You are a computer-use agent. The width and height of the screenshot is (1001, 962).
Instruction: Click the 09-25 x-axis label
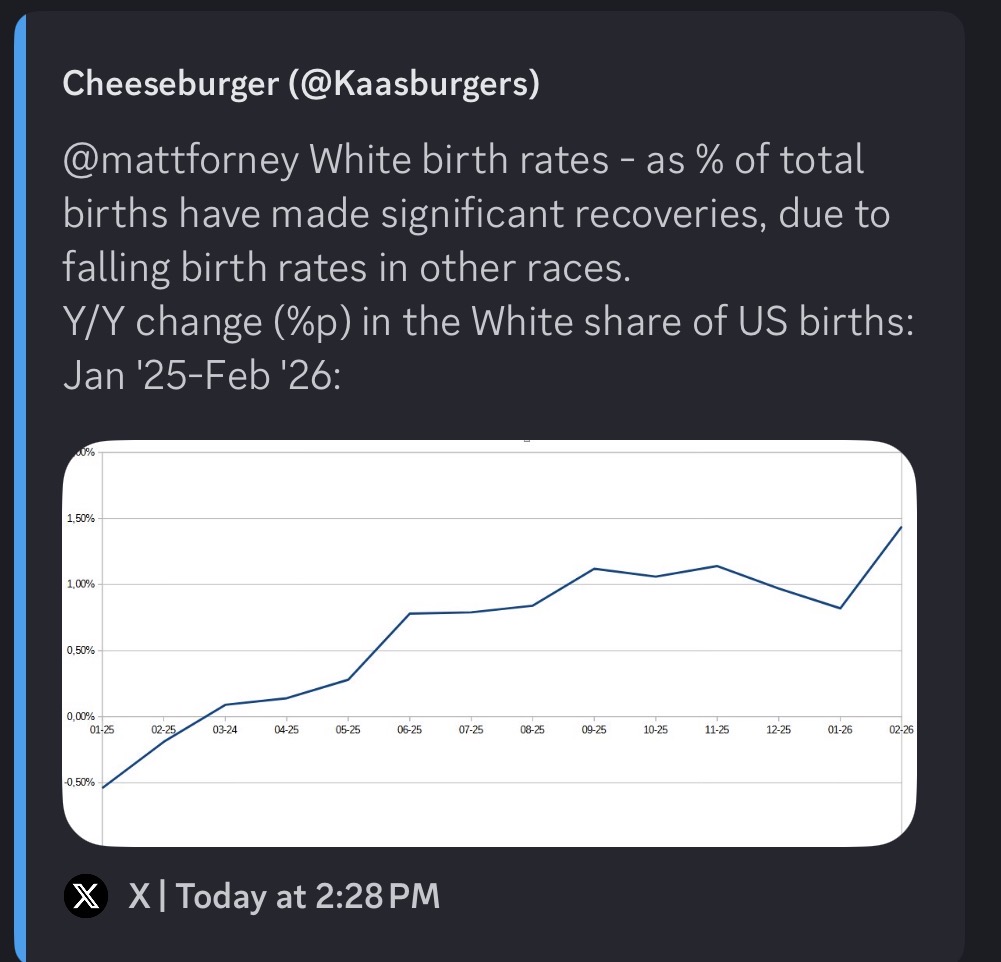coord(594,730)
